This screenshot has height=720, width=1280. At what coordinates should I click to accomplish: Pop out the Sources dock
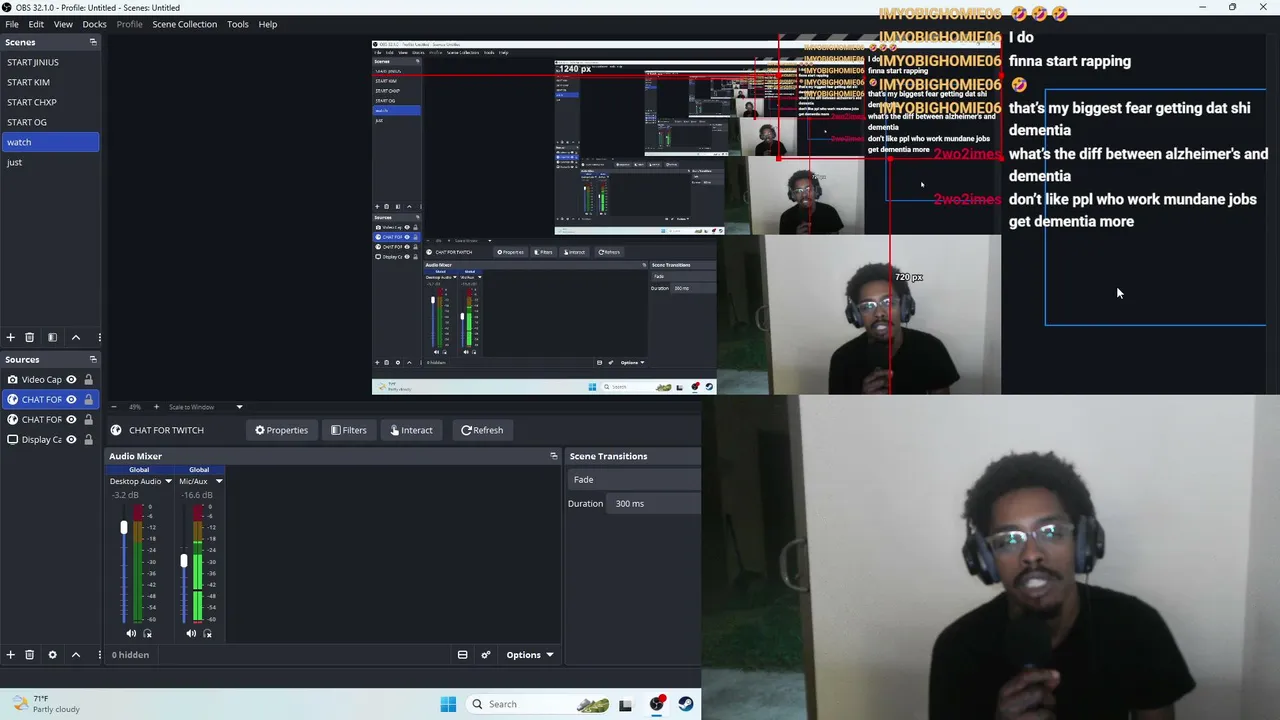point(93,359)
